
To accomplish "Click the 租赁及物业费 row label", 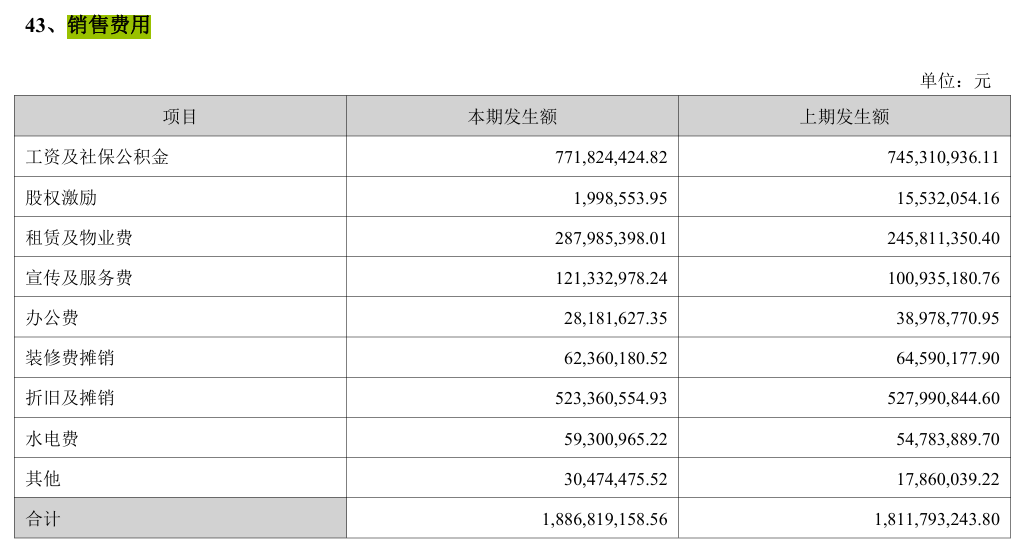I will coord(79,238).
